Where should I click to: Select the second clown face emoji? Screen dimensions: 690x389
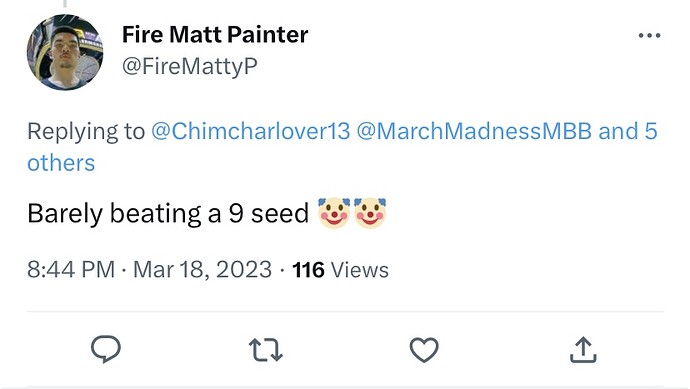click(370, 213)
